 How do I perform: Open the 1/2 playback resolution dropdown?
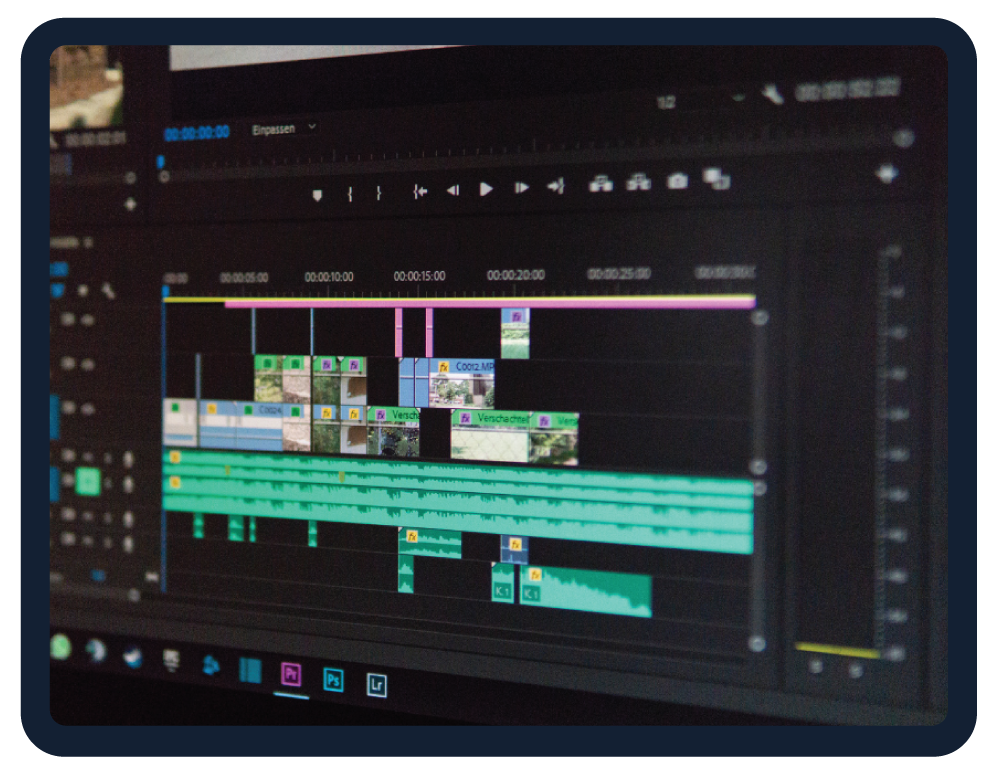(x=700, y=101)
